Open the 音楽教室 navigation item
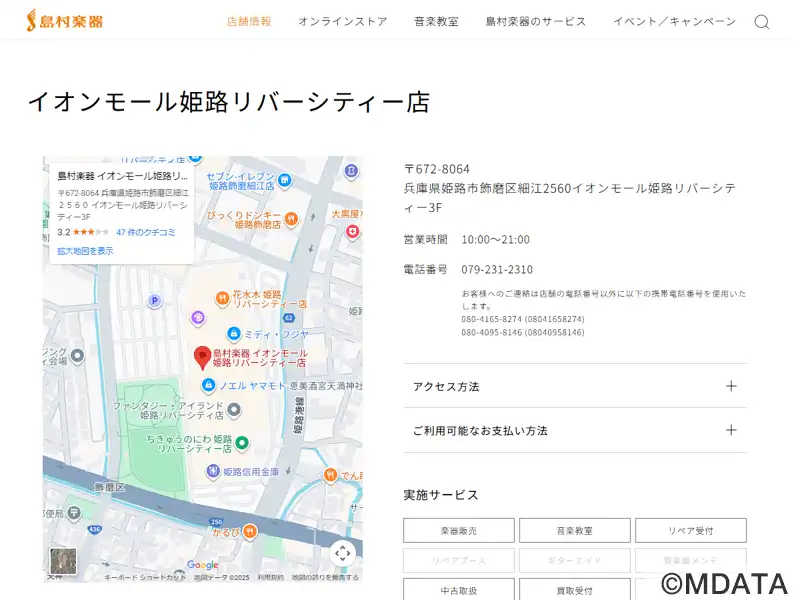Image resolution: width=800 pixels, height=600 pixels. click(x=436, y=22)
